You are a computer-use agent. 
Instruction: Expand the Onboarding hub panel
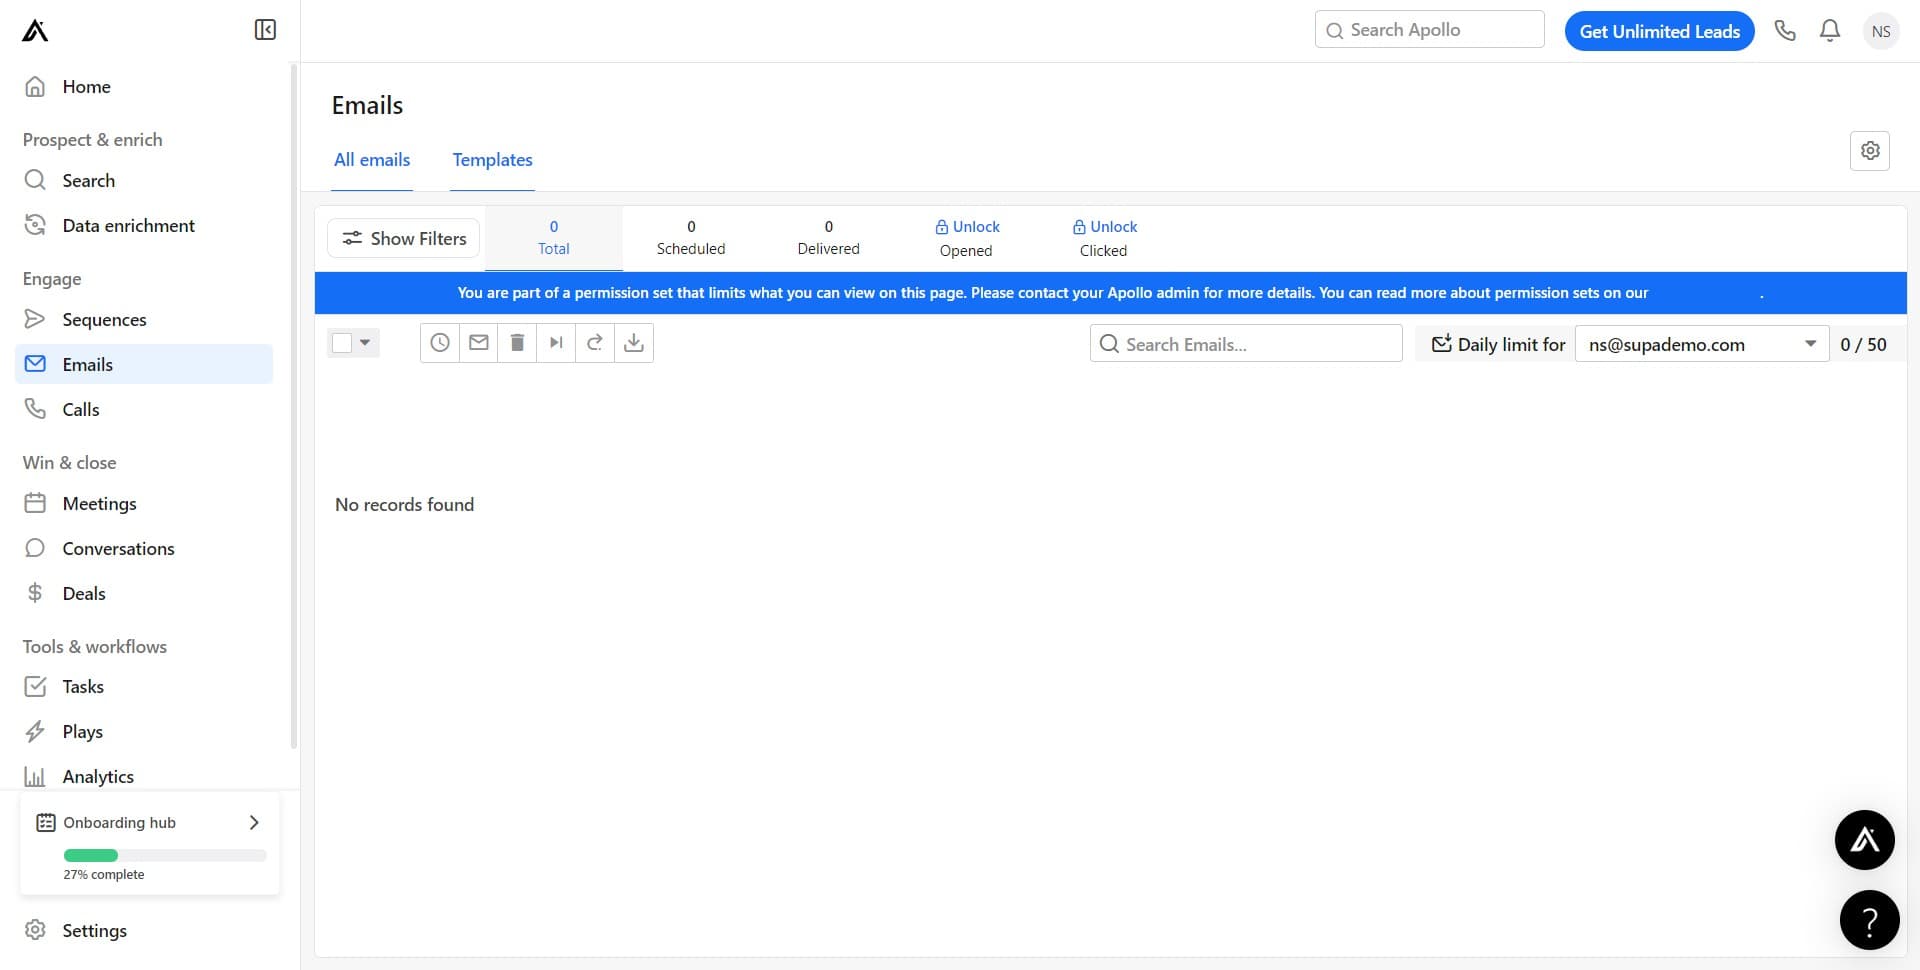coord(252,822)
